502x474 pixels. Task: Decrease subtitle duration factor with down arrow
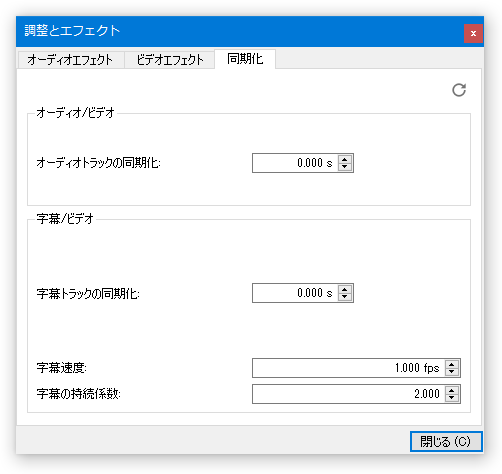tap(452, 398)
